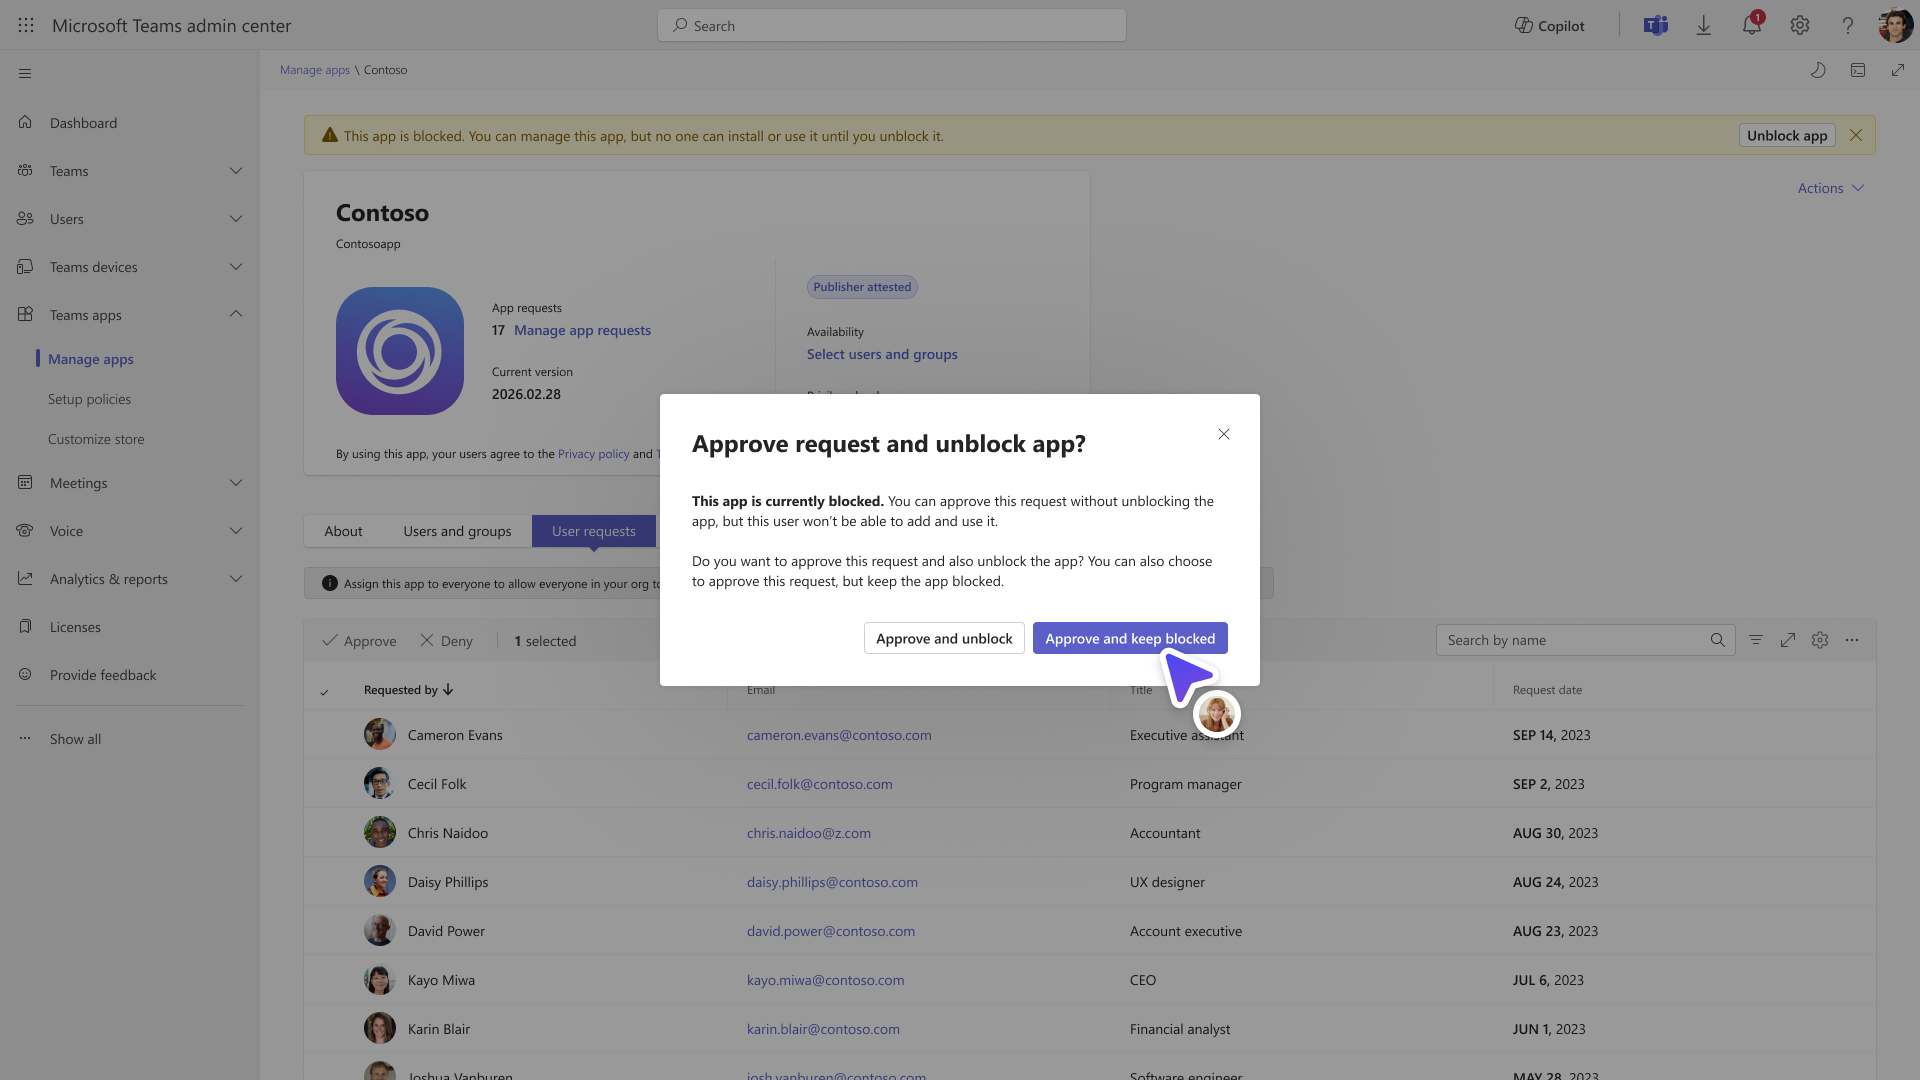
Task: Open cameron.evans@contoso.com email link
Action: [x=839, y=735]
